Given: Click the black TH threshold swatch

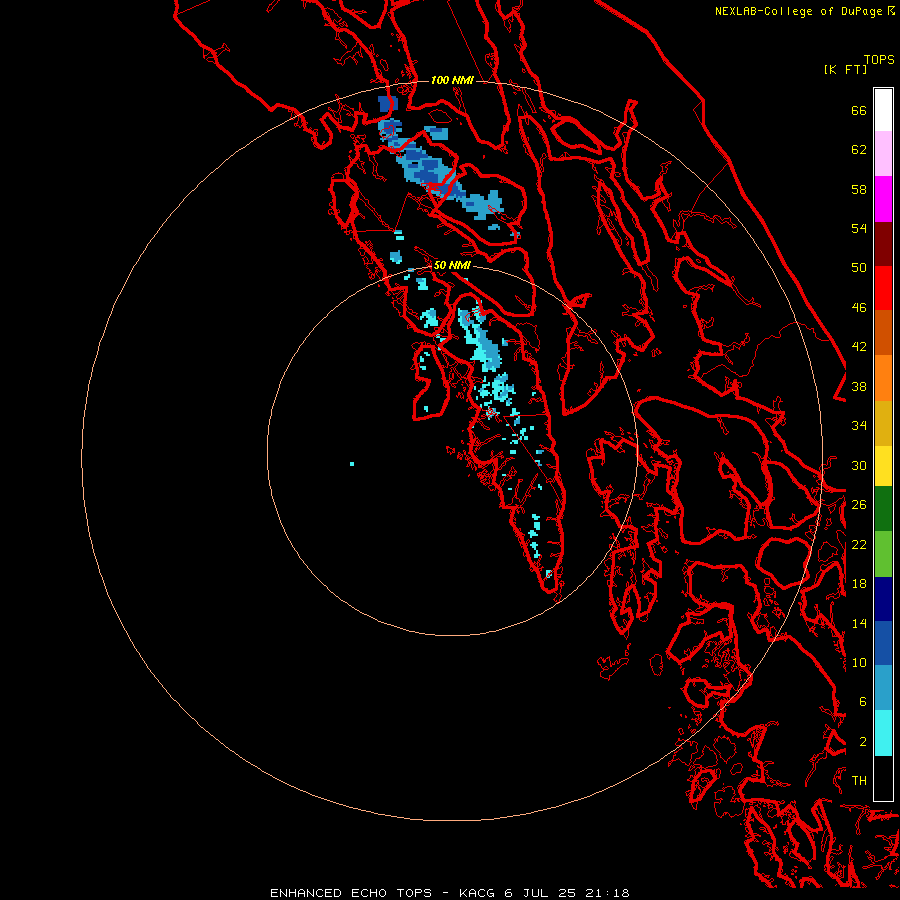Looking at the screenshot, I should (x=883, y=778).
